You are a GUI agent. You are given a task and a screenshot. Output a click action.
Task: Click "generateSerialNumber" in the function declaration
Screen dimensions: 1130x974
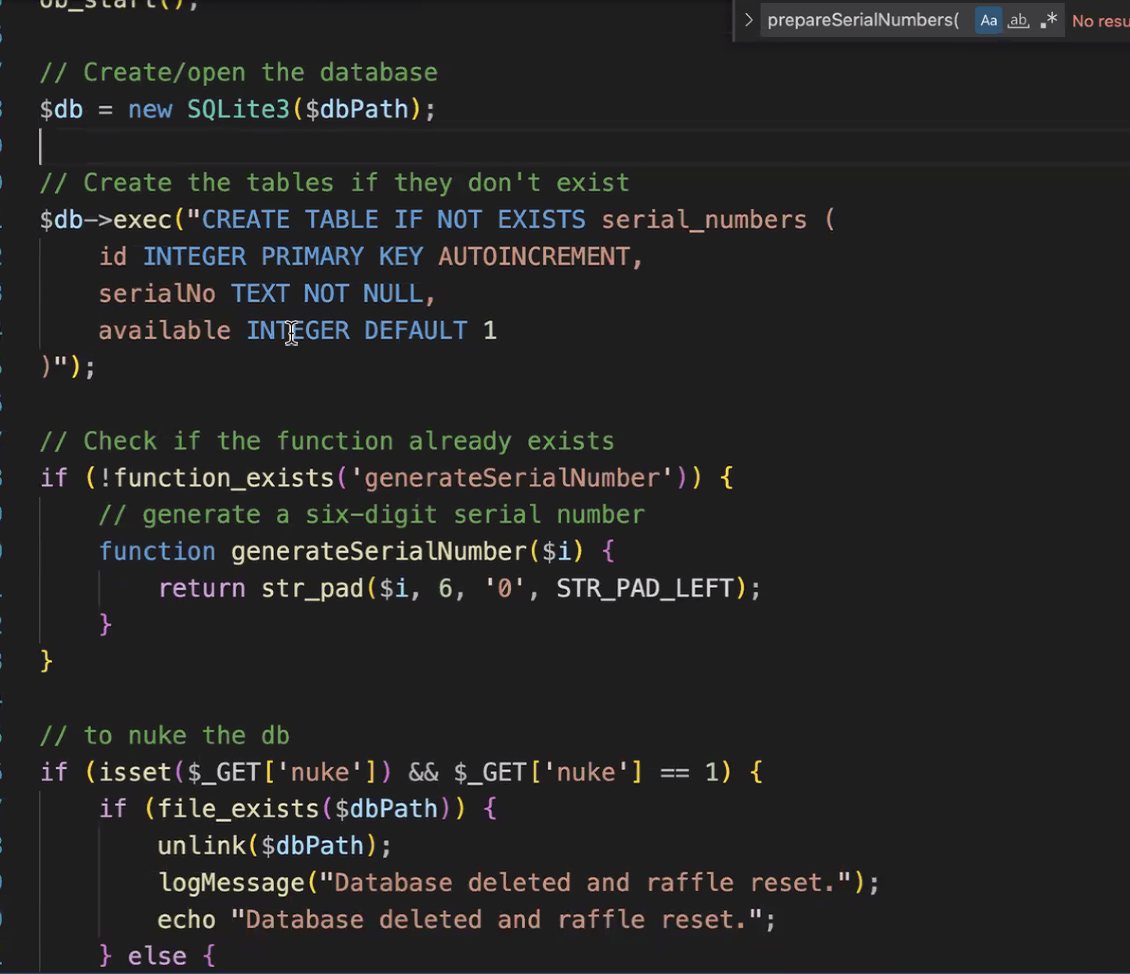[379, 552]
